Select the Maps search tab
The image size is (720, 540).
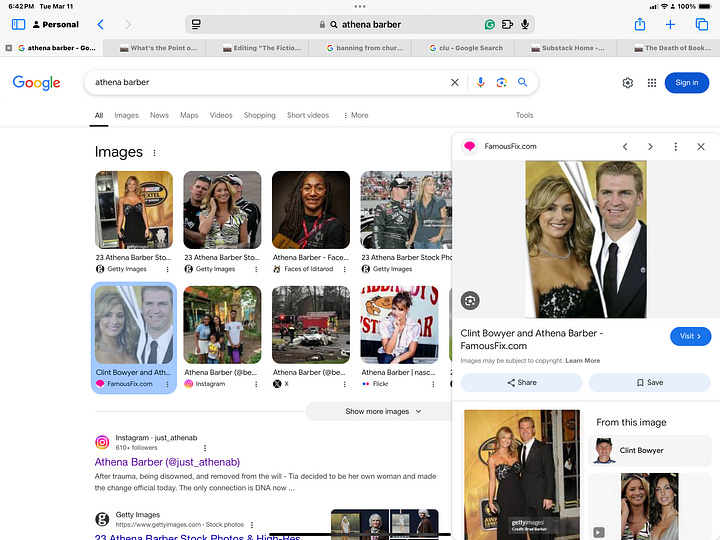[189, 115]
